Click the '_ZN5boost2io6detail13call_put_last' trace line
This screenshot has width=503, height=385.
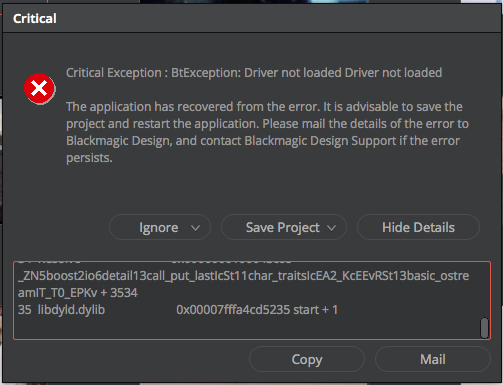243,276
